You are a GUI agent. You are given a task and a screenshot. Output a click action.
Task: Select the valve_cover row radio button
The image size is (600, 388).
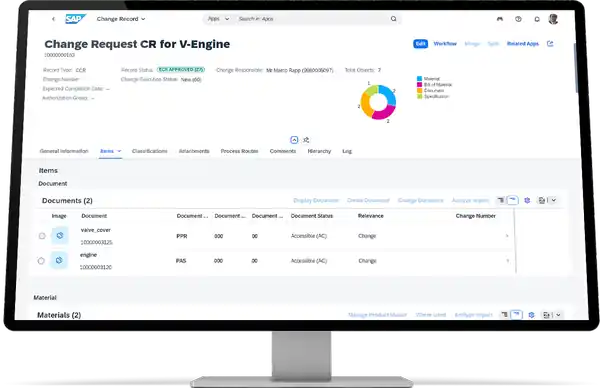tap(42, 236)
